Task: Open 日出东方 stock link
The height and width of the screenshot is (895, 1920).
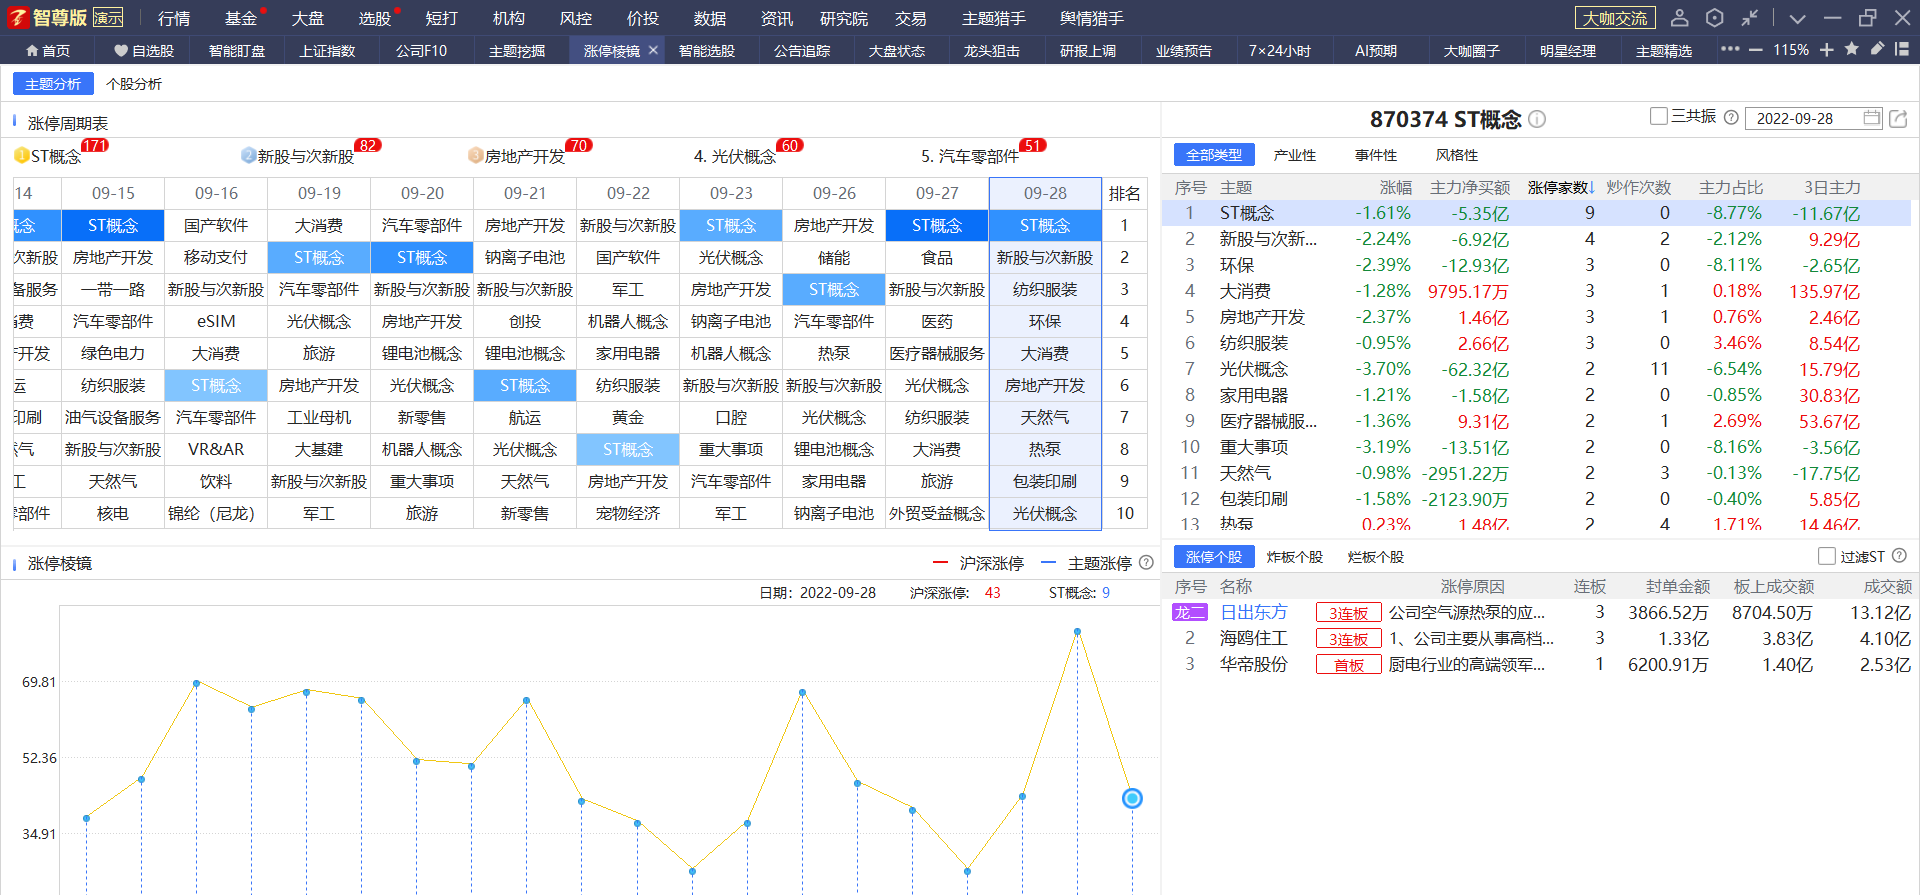Action: (1254, 612)
